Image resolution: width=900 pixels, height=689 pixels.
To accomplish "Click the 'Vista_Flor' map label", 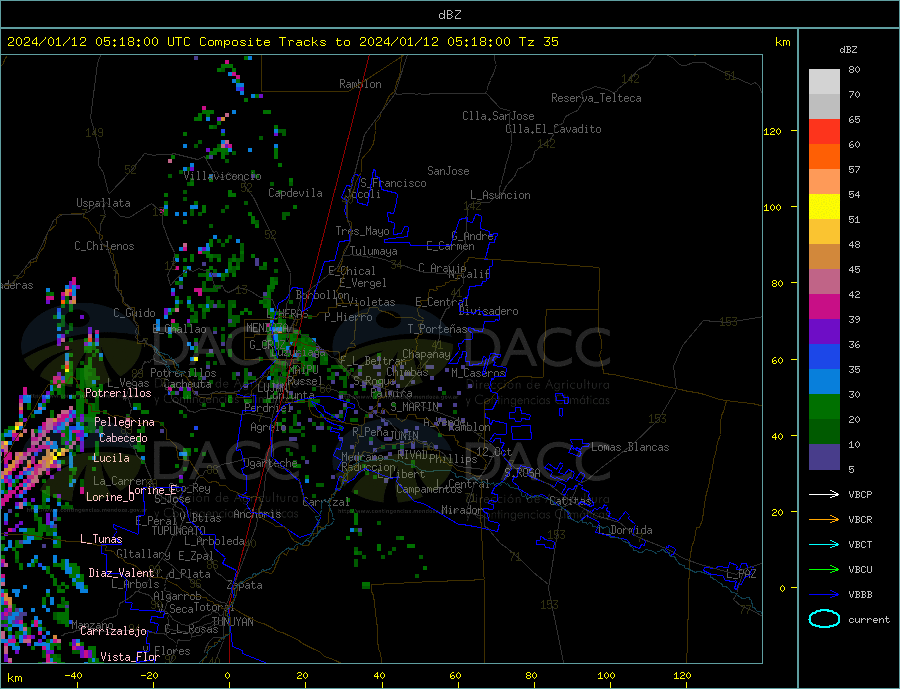I will 130,657.
